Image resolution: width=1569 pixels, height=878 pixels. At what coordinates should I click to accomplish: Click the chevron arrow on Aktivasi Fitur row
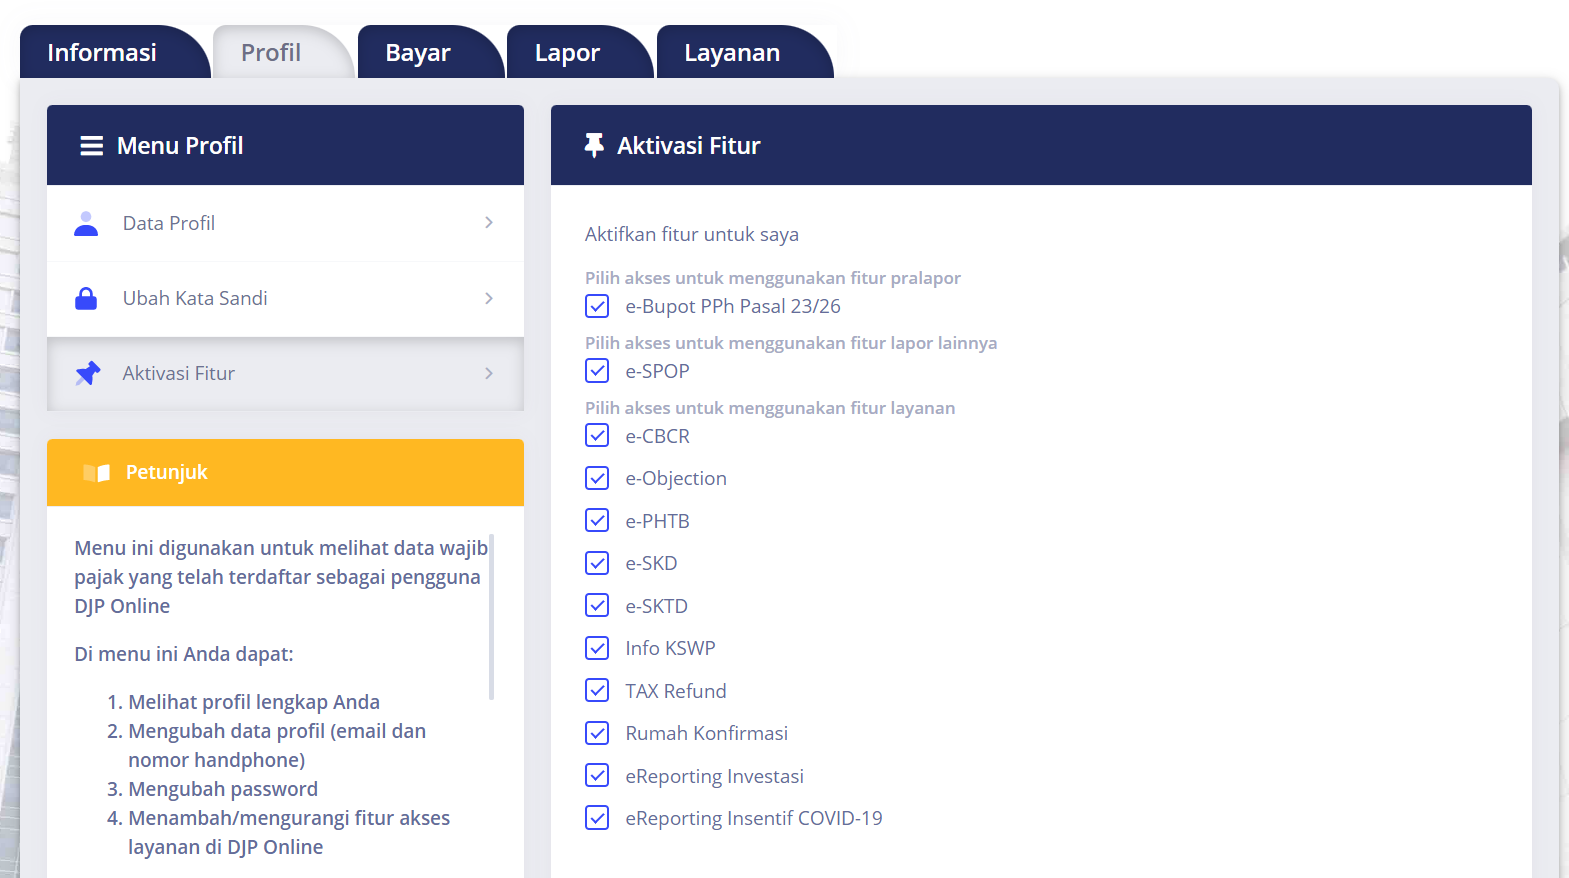(489, 373)
